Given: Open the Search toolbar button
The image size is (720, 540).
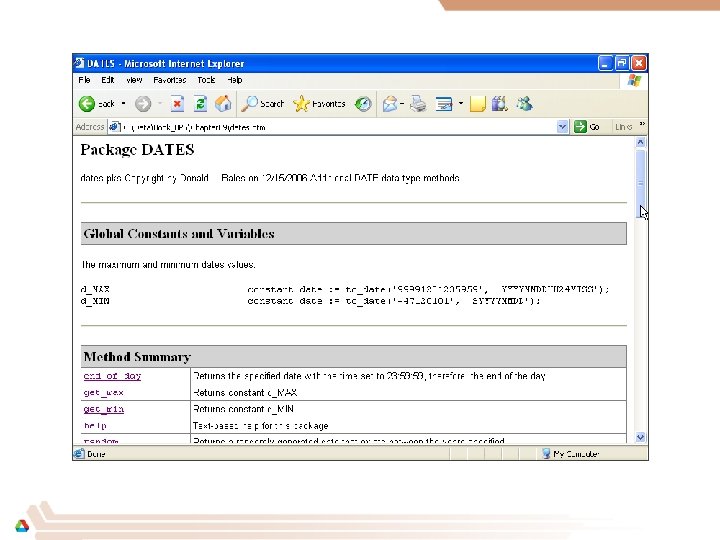Looking at the screenshot, I should click(263, 104).
